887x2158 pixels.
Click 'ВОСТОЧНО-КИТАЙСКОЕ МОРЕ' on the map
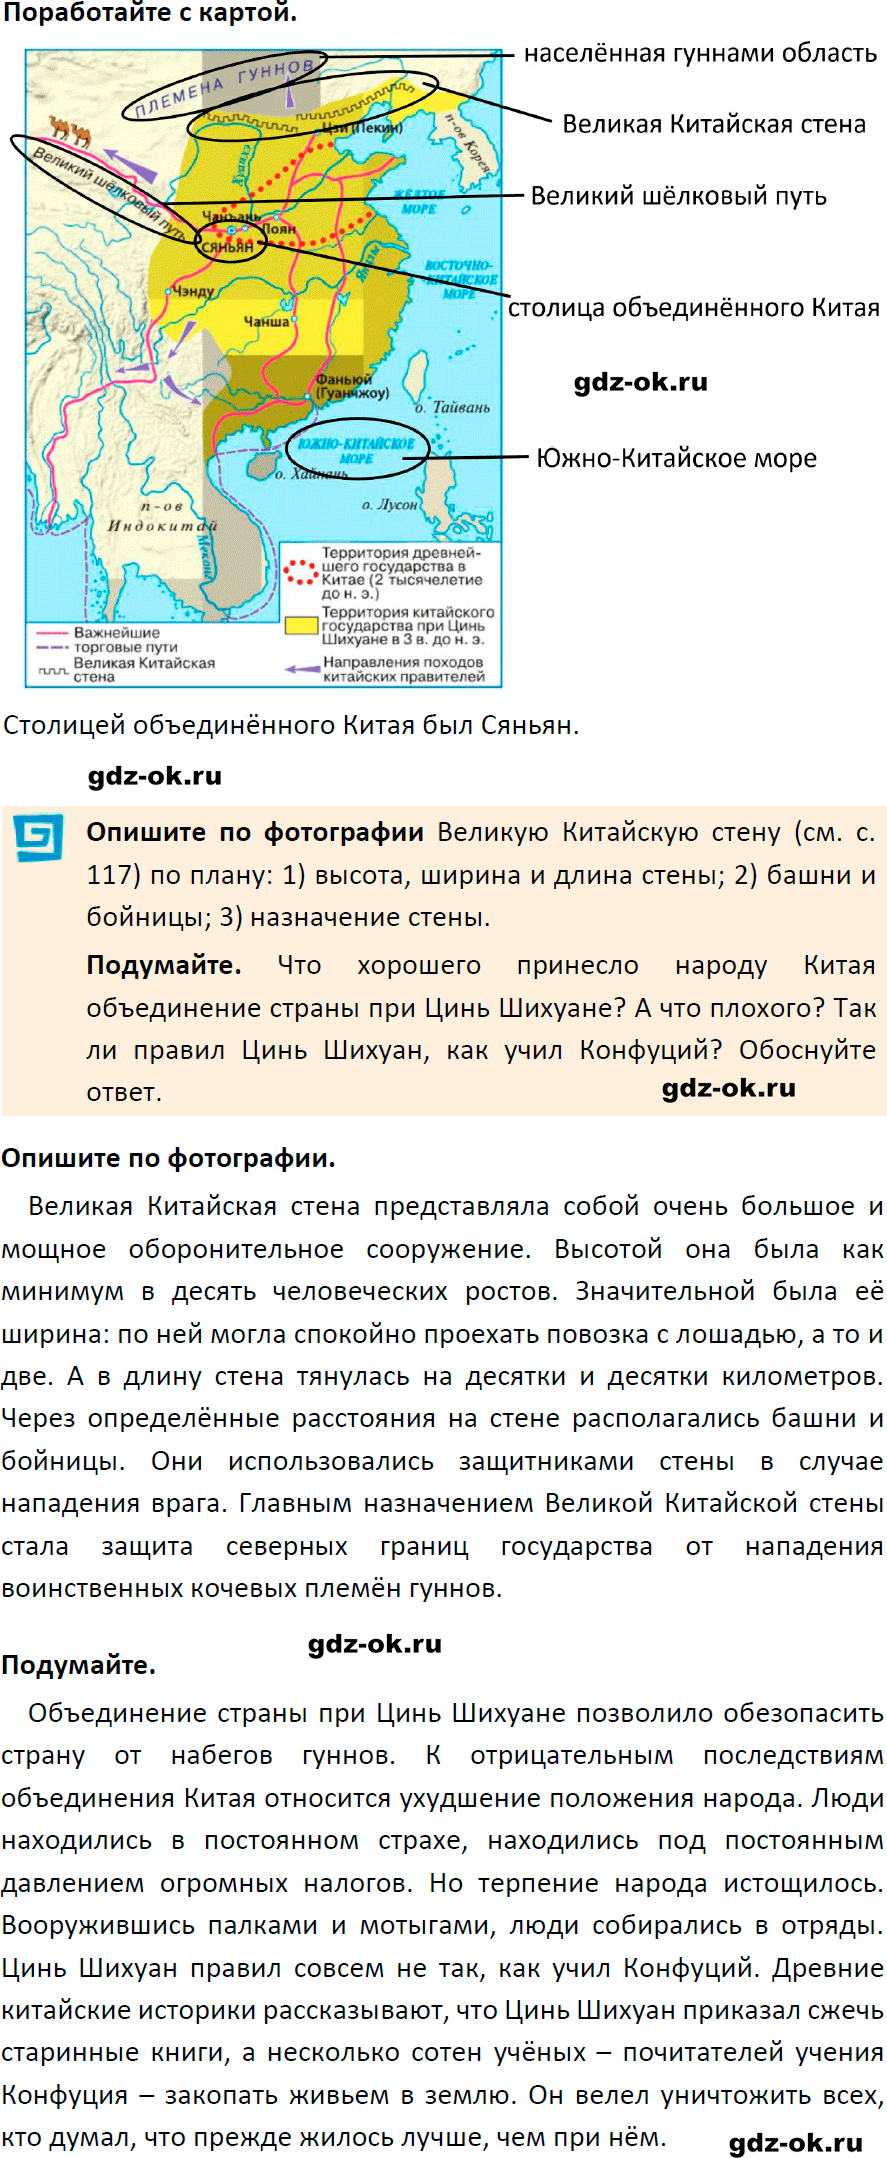(x=460, y=280)
